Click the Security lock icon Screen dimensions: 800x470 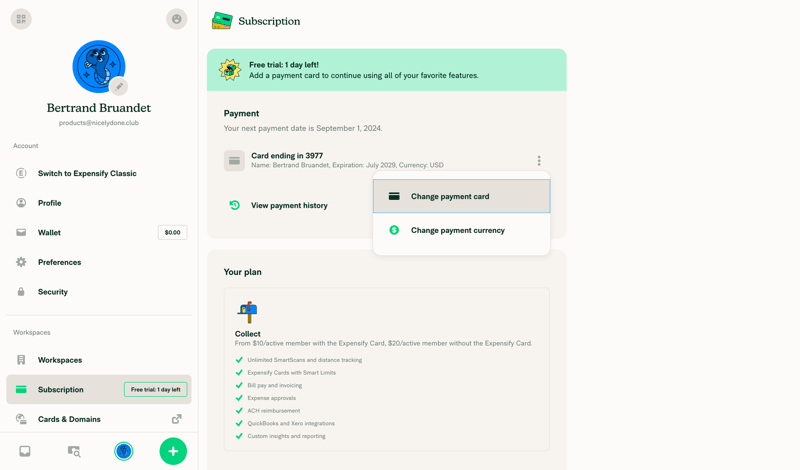[x=21, y=292]
